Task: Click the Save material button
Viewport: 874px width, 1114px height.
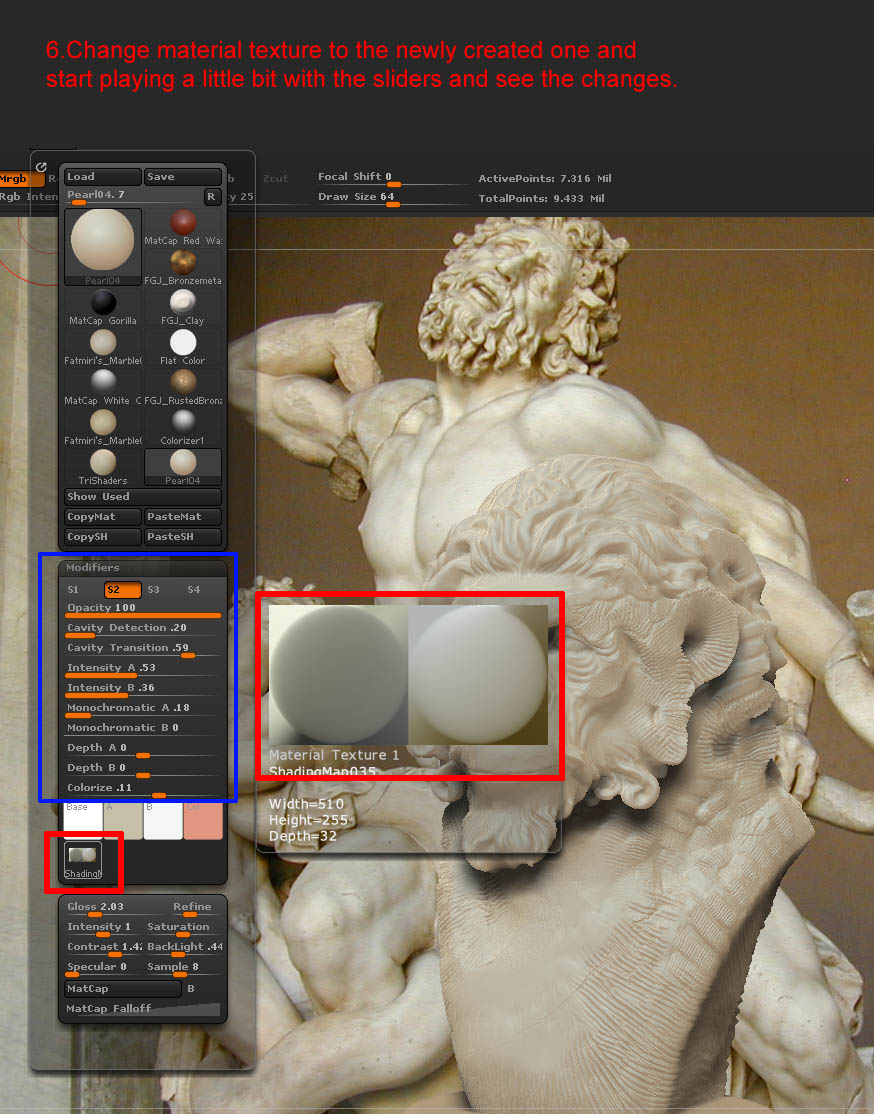Action: pyautogui.click(x=183, y=176)
